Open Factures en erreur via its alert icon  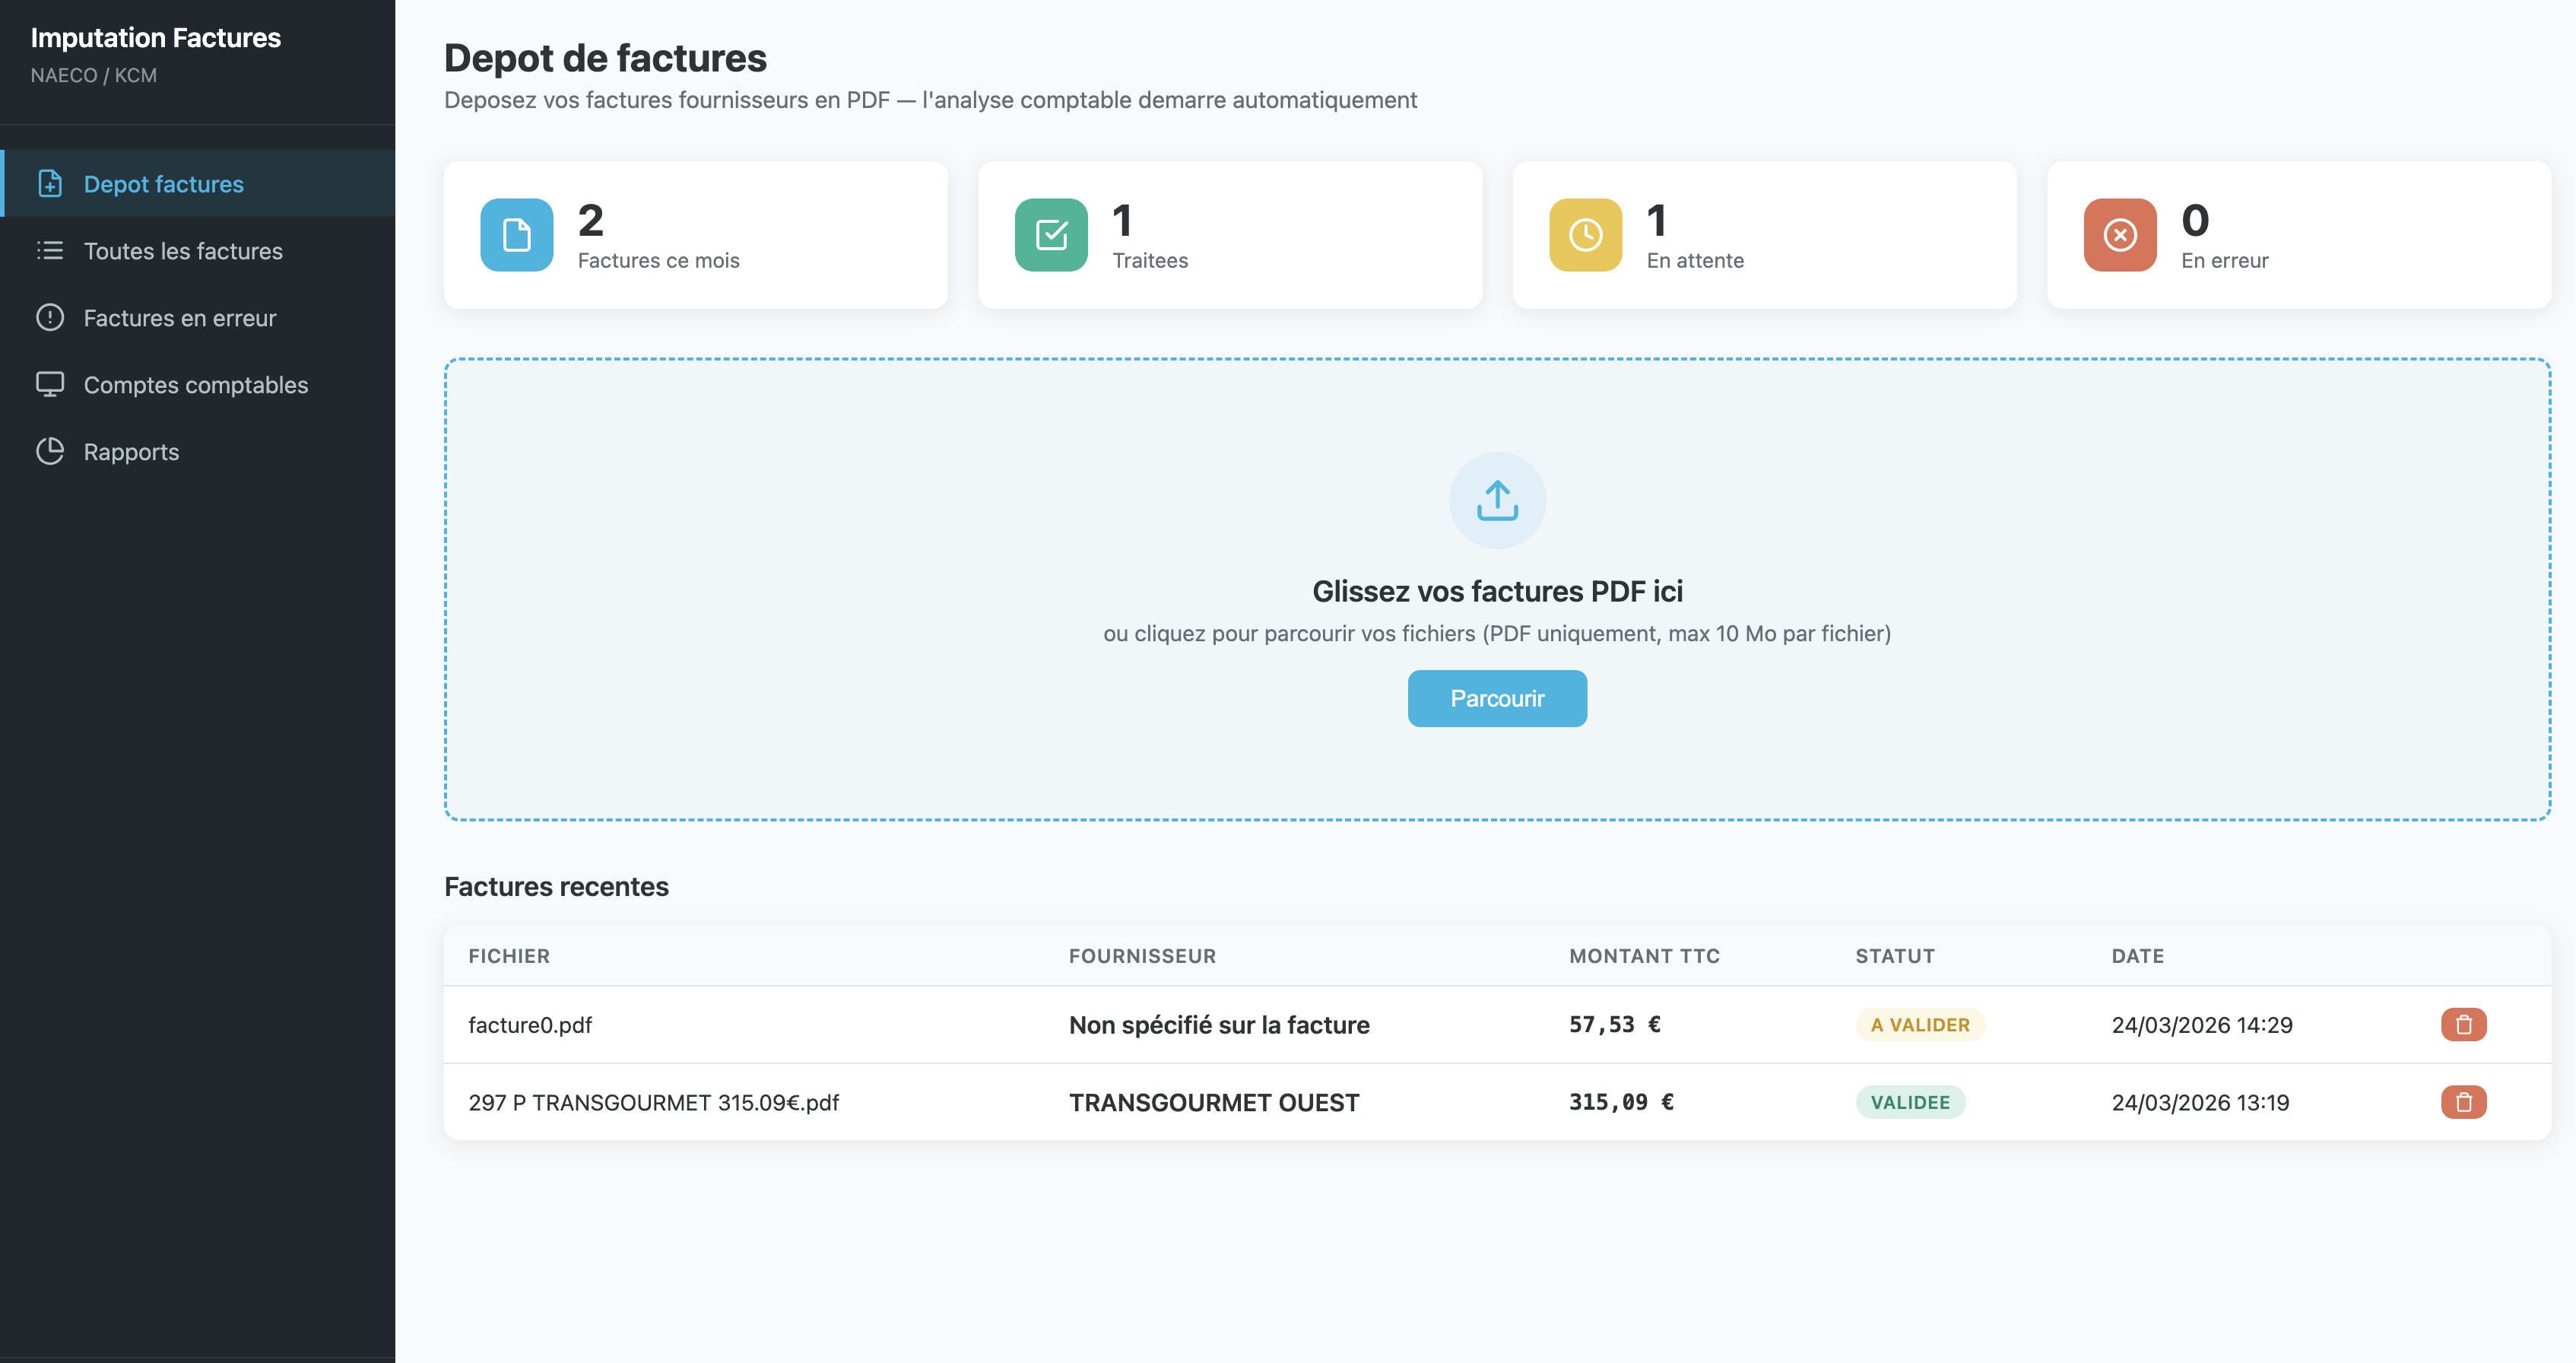[51, 318]
